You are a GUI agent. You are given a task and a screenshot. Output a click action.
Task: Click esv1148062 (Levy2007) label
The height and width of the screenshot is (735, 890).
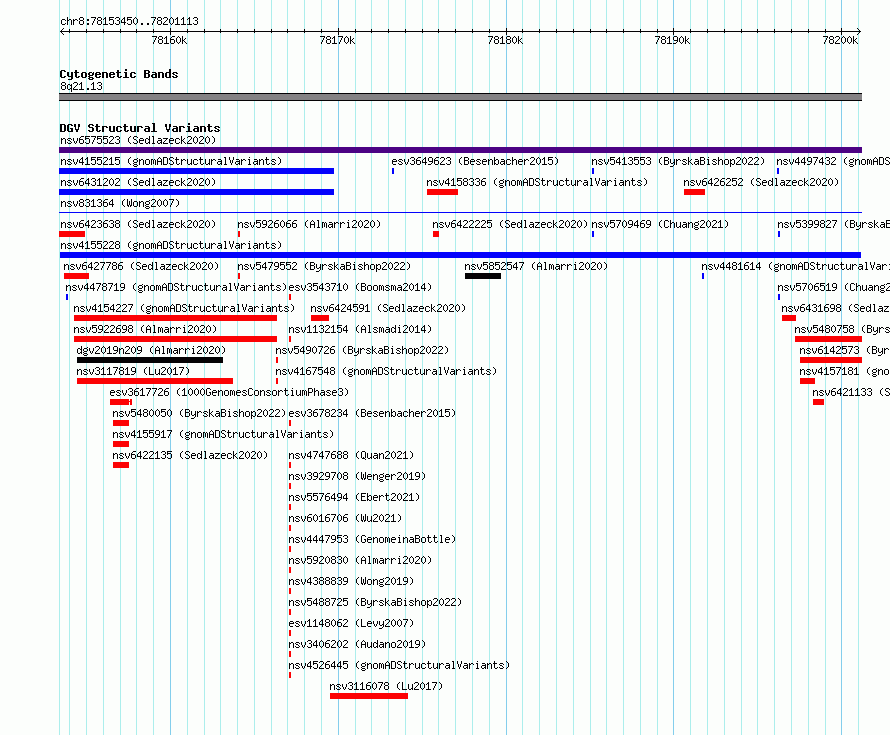[351, 623]
